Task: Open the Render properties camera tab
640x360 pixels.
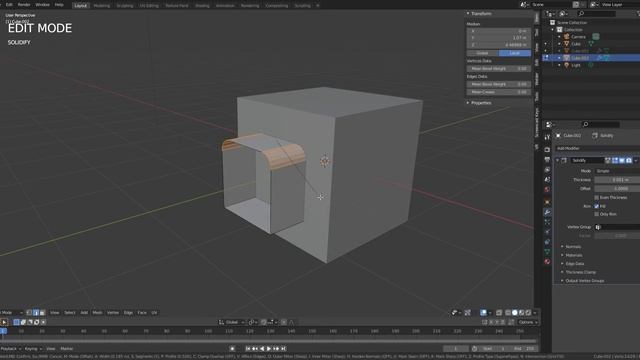Action: 547,150
